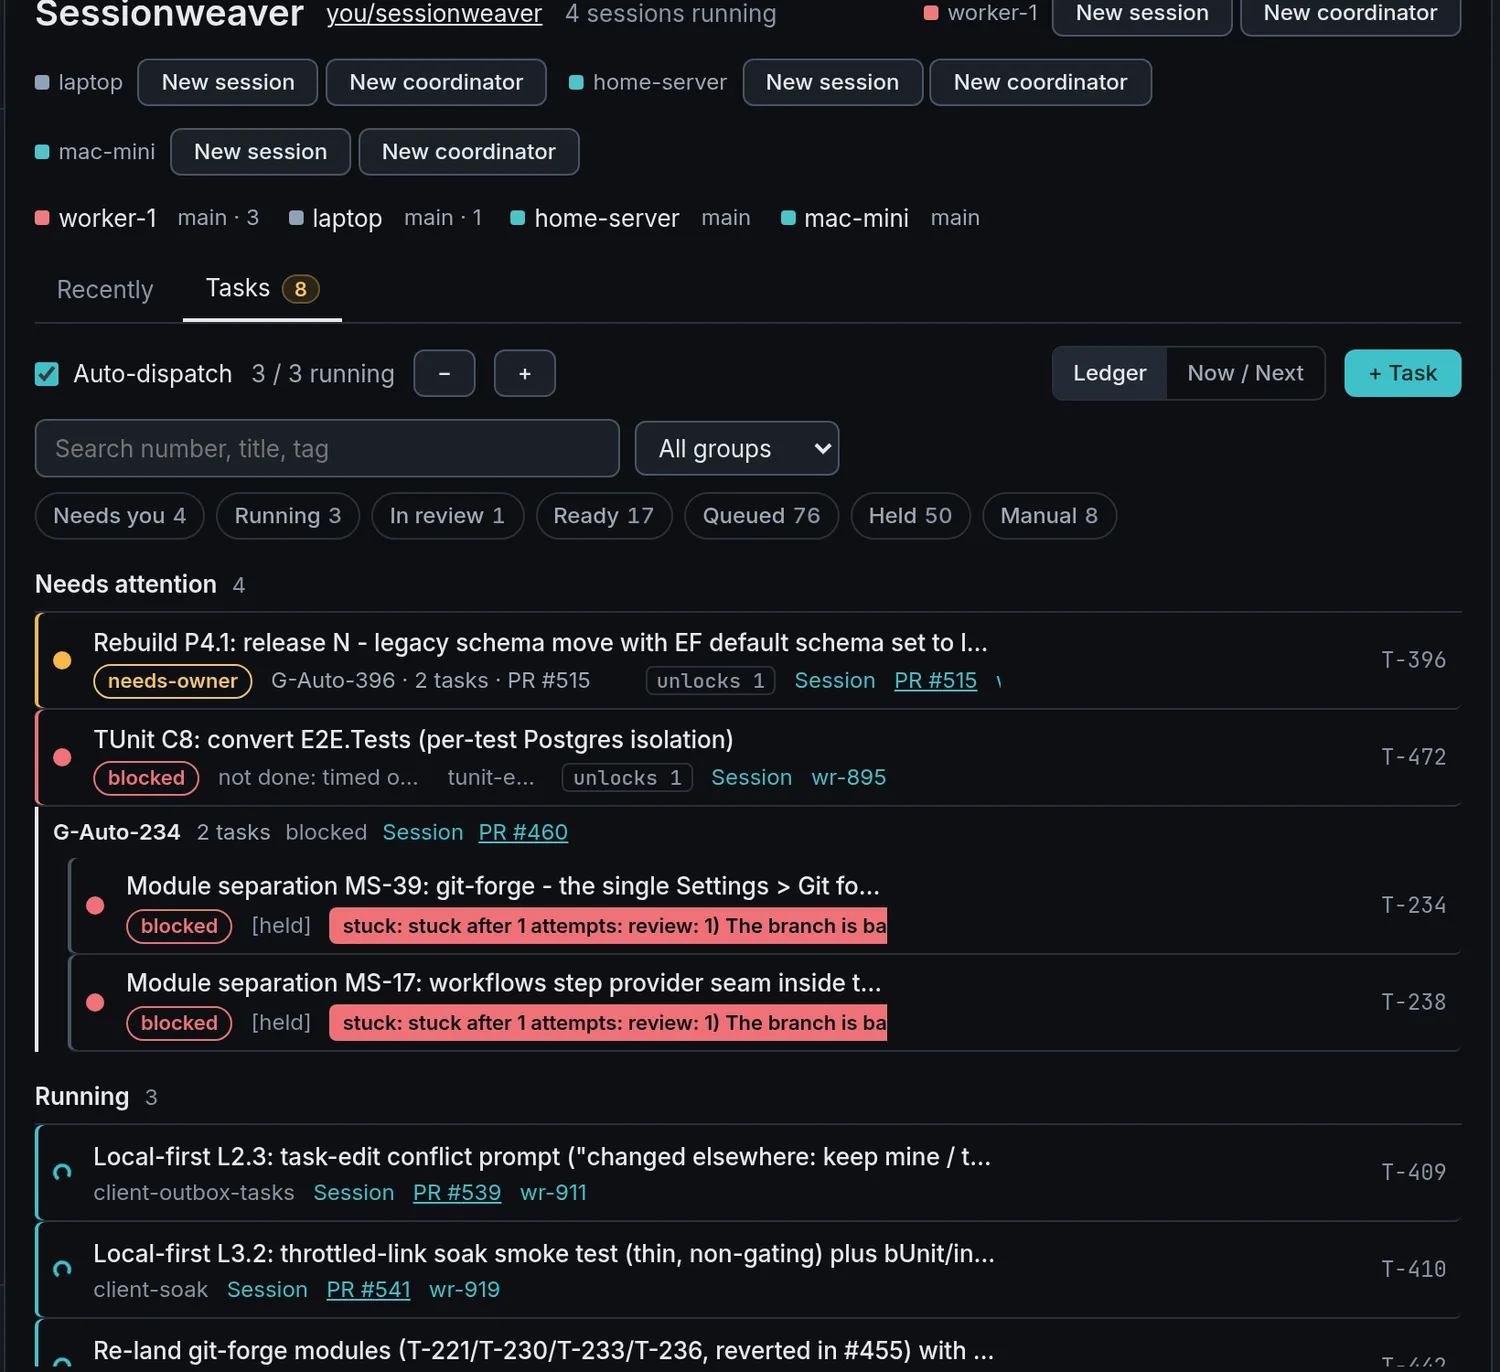The image size is (1500, 1372).
Task: Click the spinner icon on T-409 row
Action: click(62, 1171)
